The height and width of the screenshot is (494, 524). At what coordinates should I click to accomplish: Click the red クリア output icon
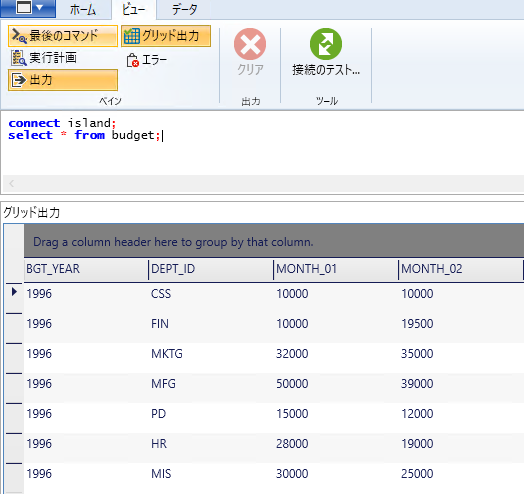click(x=250, y=44)
